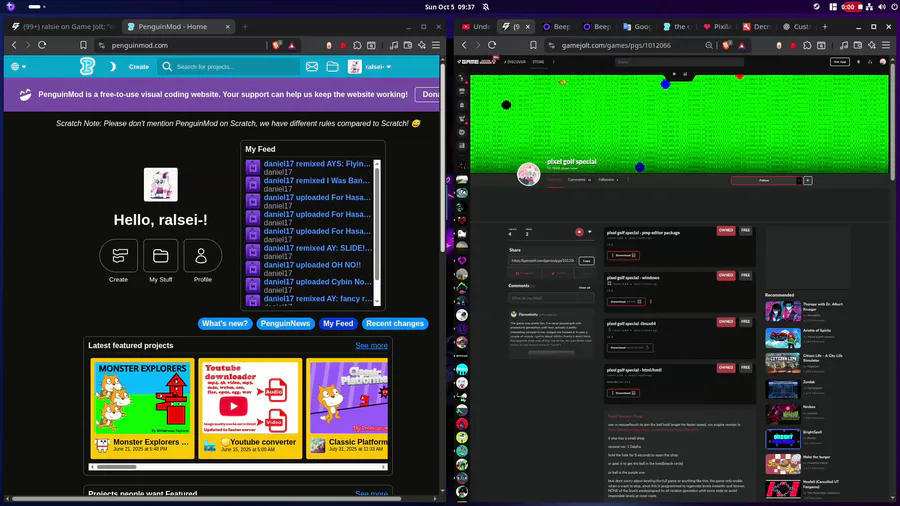Open a new tab in left browser
The image size is (900, 506).
(245, 26)
